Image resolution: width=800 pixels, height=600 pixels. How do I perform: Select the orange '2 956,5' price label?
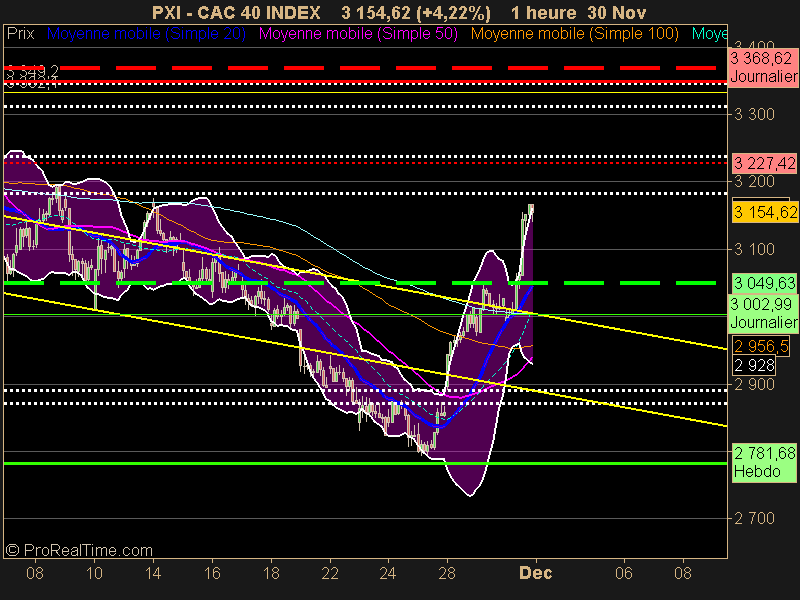point(761,346)
